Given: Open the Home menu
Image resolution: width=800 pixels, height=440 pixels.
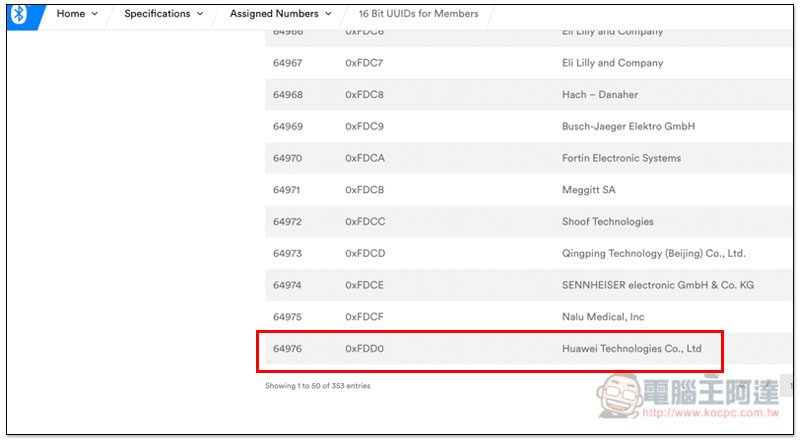Looking at the screenshot, I should (x=77, y=14).
